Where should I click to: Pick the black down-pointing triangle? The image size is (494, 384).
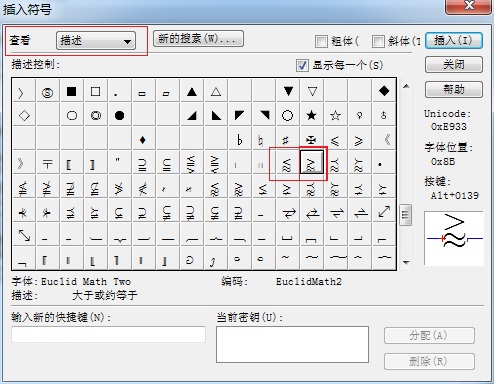point(288,91)
